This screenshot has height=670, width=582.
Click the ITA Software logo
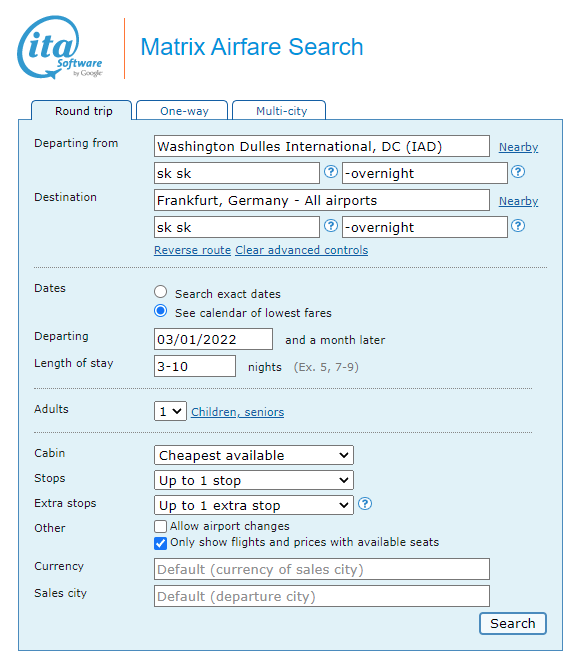click(60, 47)
